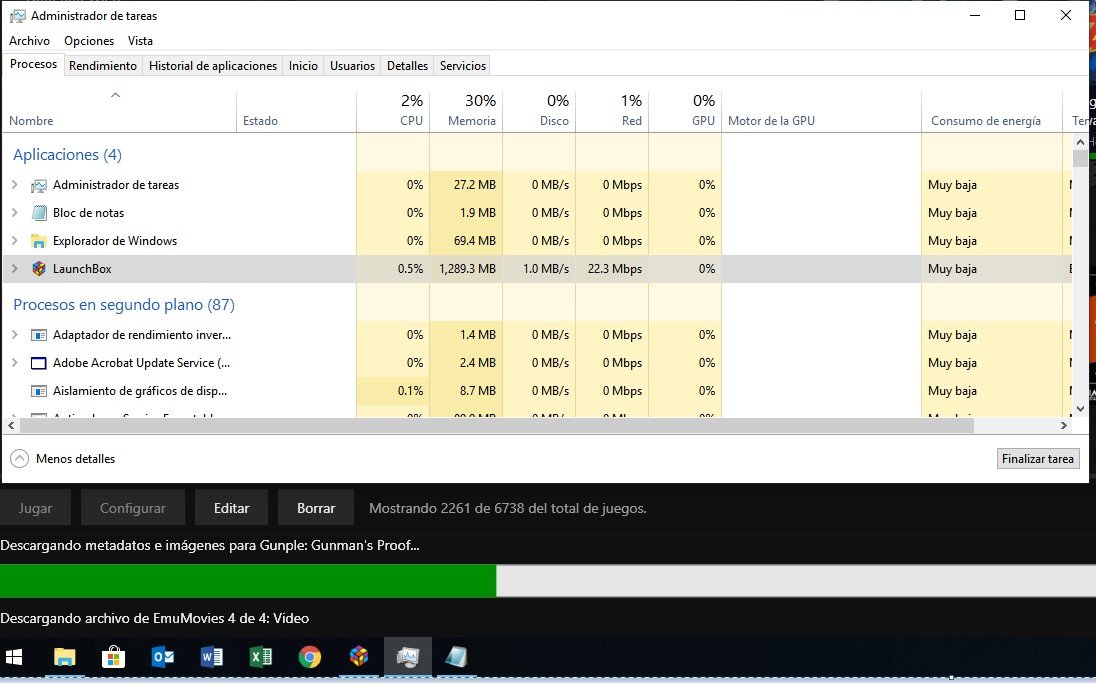Open the Vista menu
This screenshot has width=1096, height=683.
pyautogui.click(x=140, y=41)
